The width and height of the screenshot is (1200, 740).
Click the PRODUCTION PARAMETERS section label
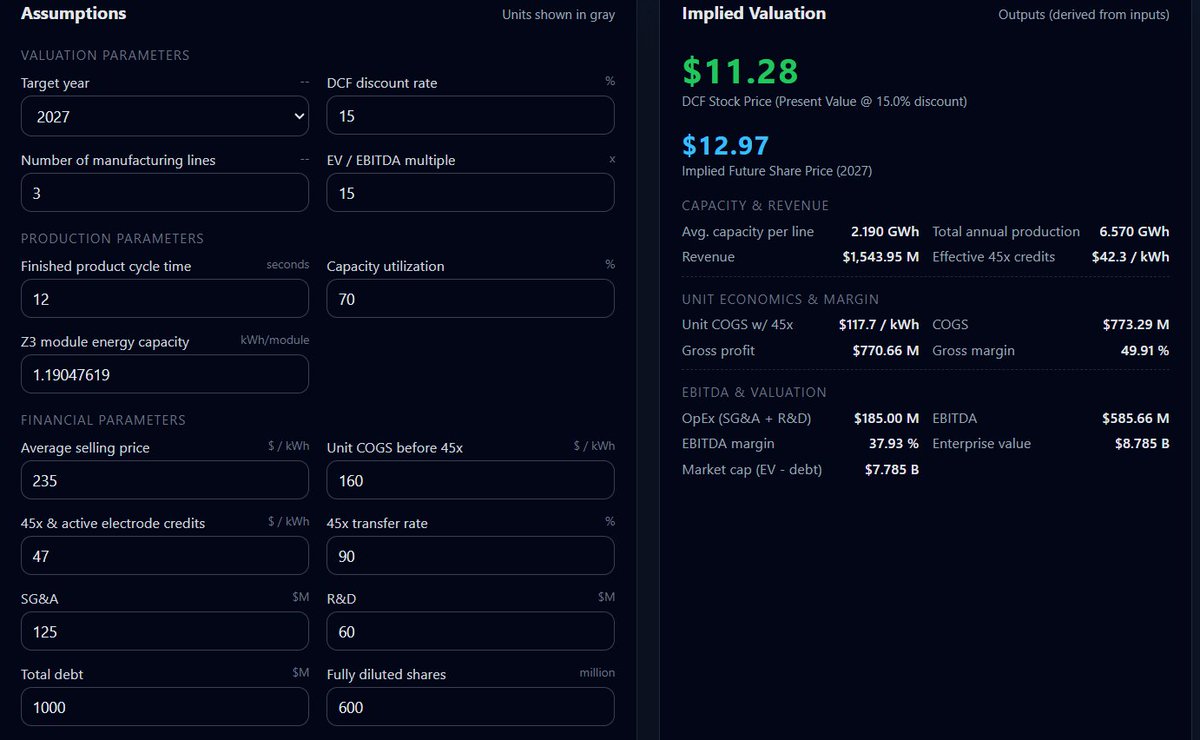[x=112, y=238]
